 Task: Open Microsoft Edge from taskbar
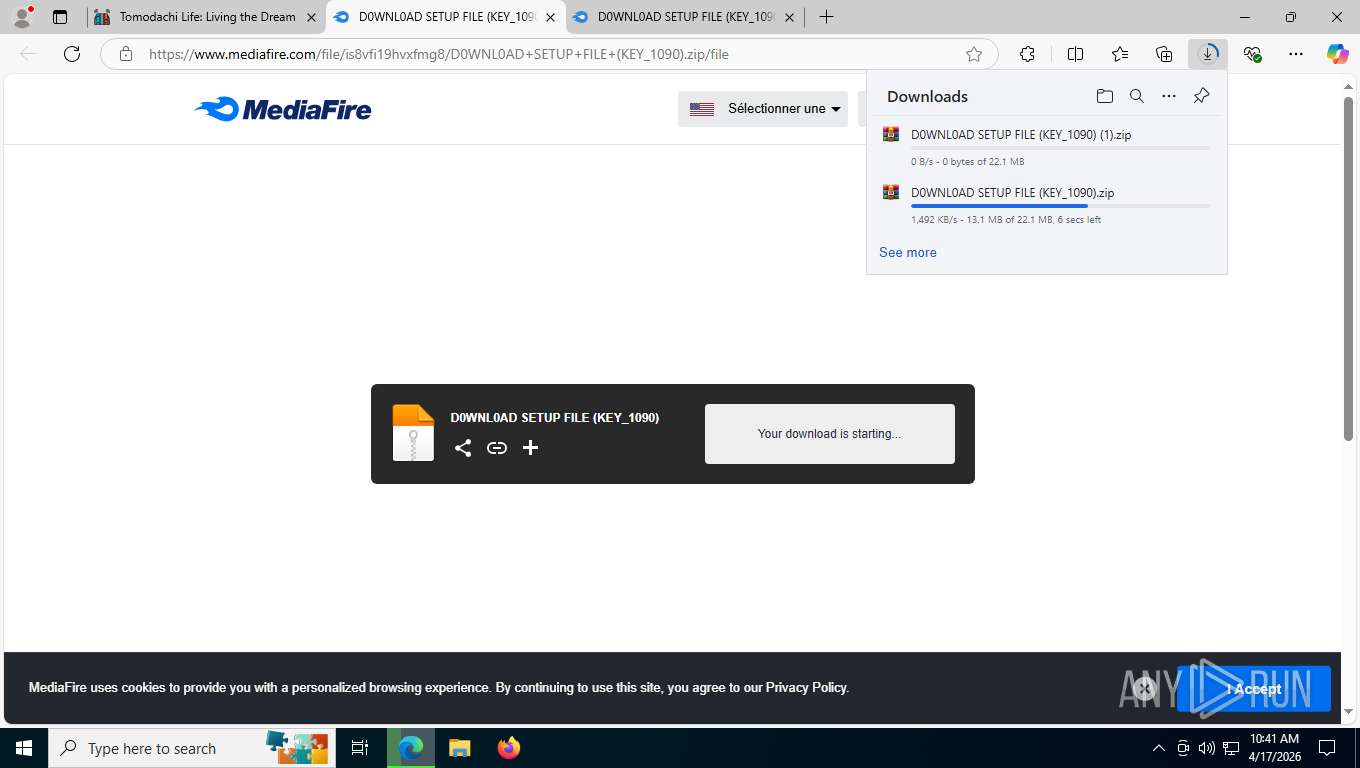tap(411, 748)
